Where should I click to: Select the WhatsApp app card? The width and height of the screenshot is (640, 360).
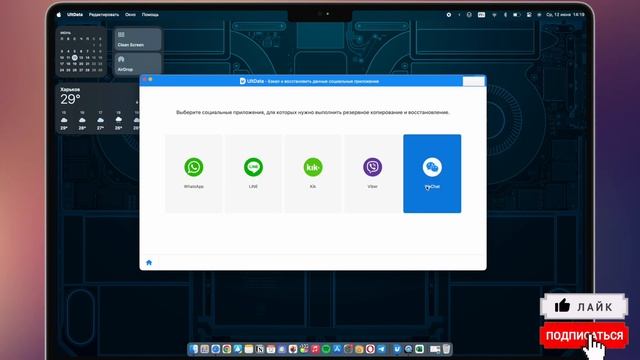(x=193, y=173)
